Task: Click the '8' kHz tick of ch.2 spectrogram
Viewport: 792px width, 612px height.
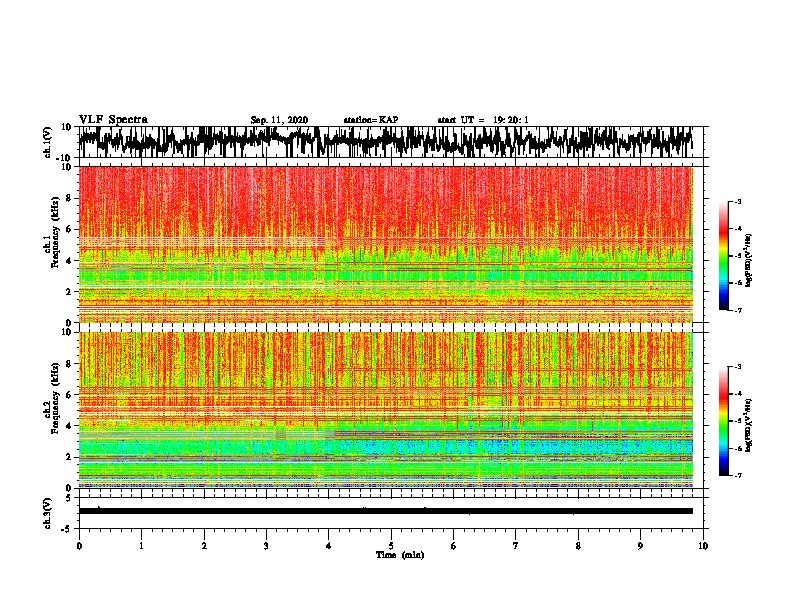Action: [69, 364]
